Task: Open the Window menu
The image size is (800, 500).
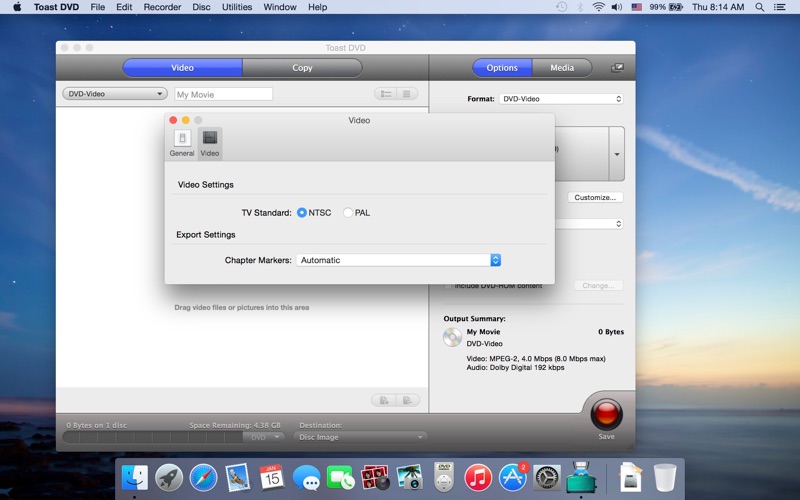Action: (x=280, y=7)
